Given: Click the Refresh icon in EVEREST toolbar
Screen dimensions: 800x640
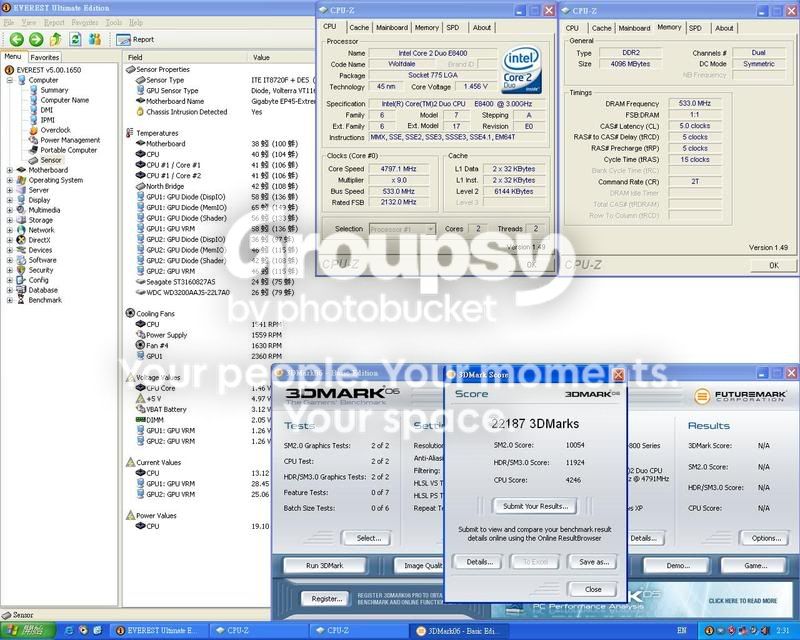Looking at the screenshot, I should click(75, 39).
